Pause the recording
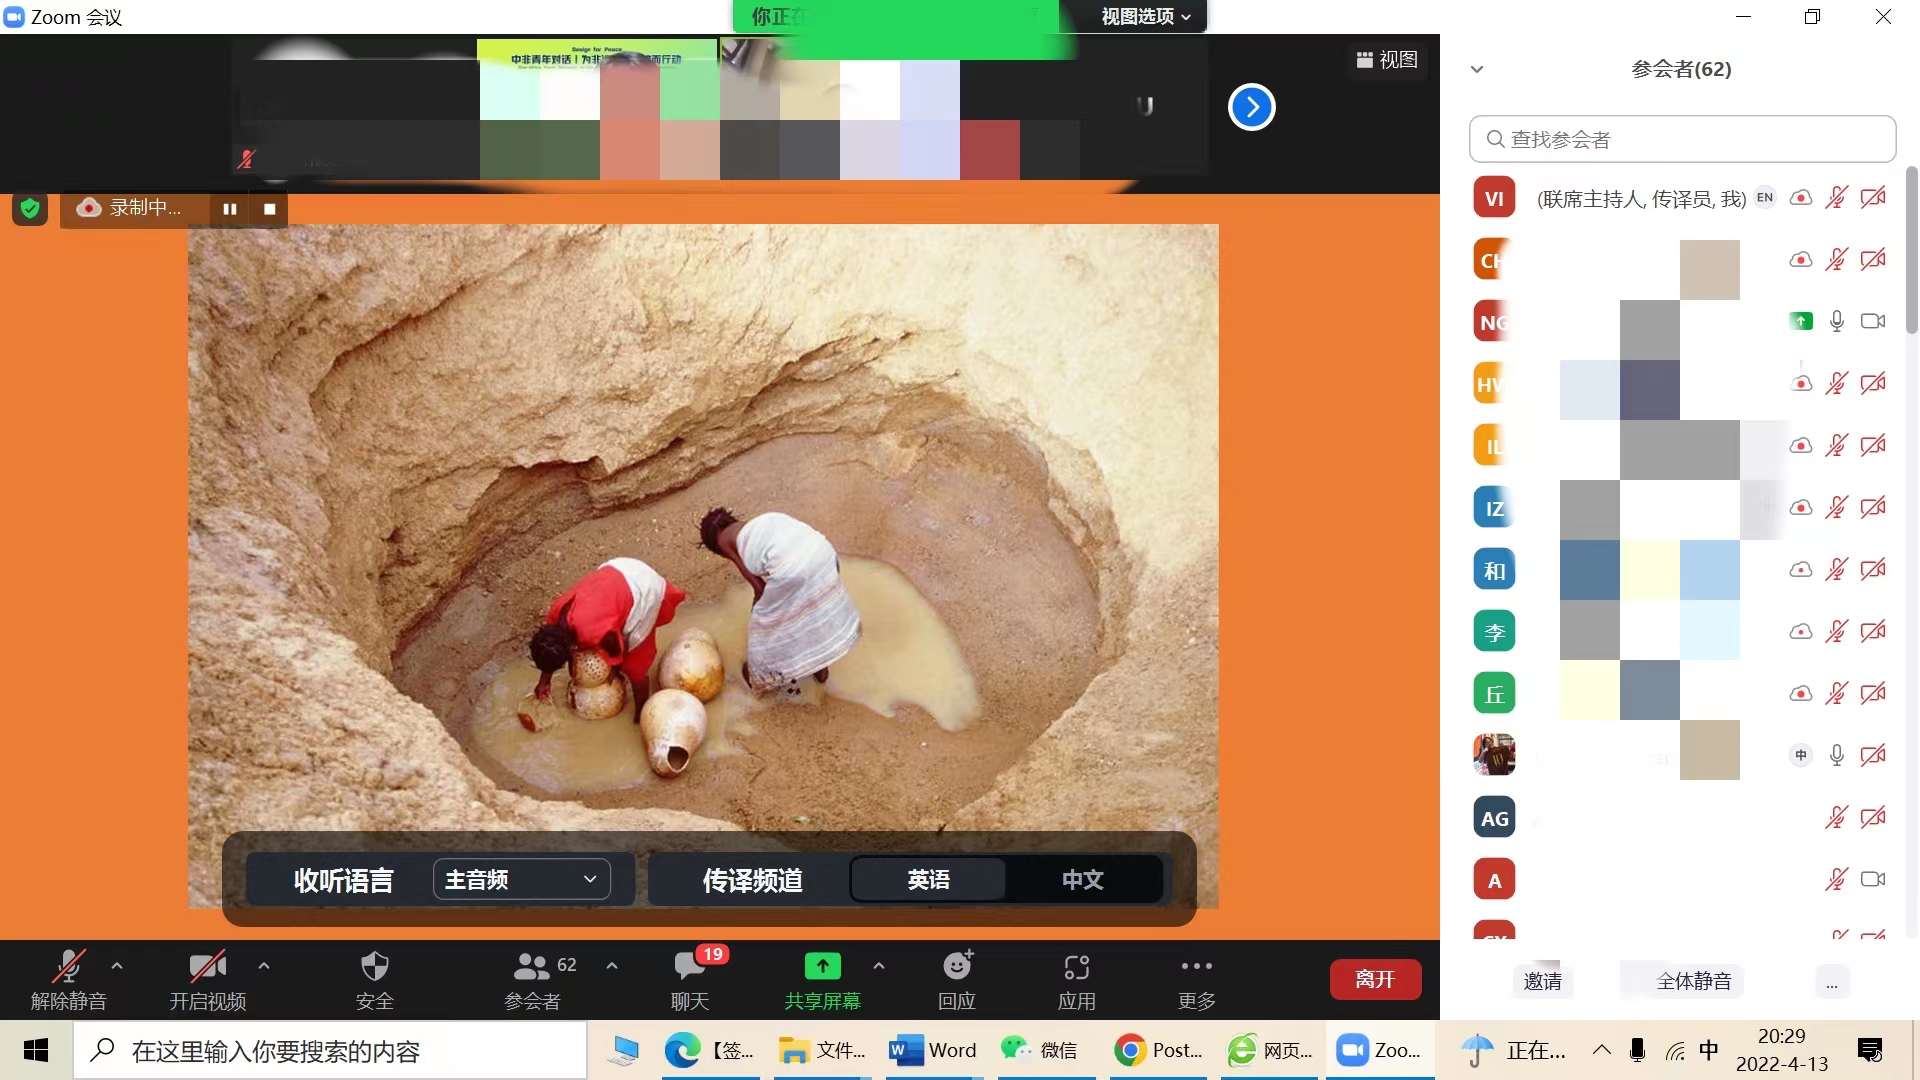This screenshot has width=1920, height=1080. click(x=230, y=209)
